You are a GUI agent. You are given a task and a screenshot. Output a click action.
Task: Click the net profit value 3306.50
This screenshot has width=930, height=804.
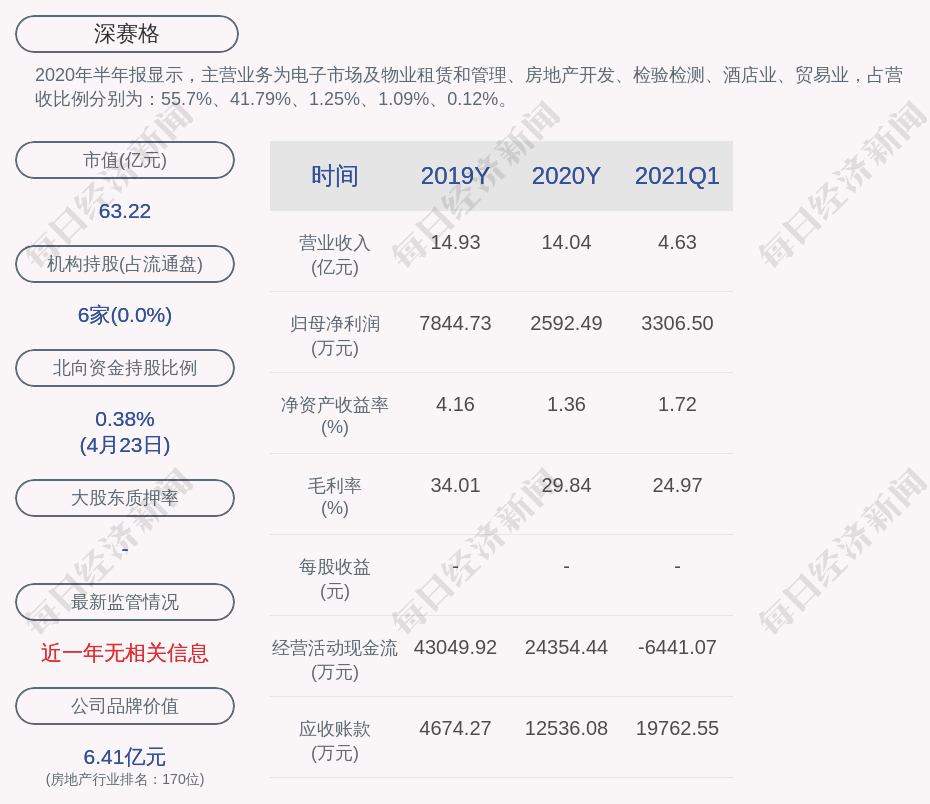(677, 323)
